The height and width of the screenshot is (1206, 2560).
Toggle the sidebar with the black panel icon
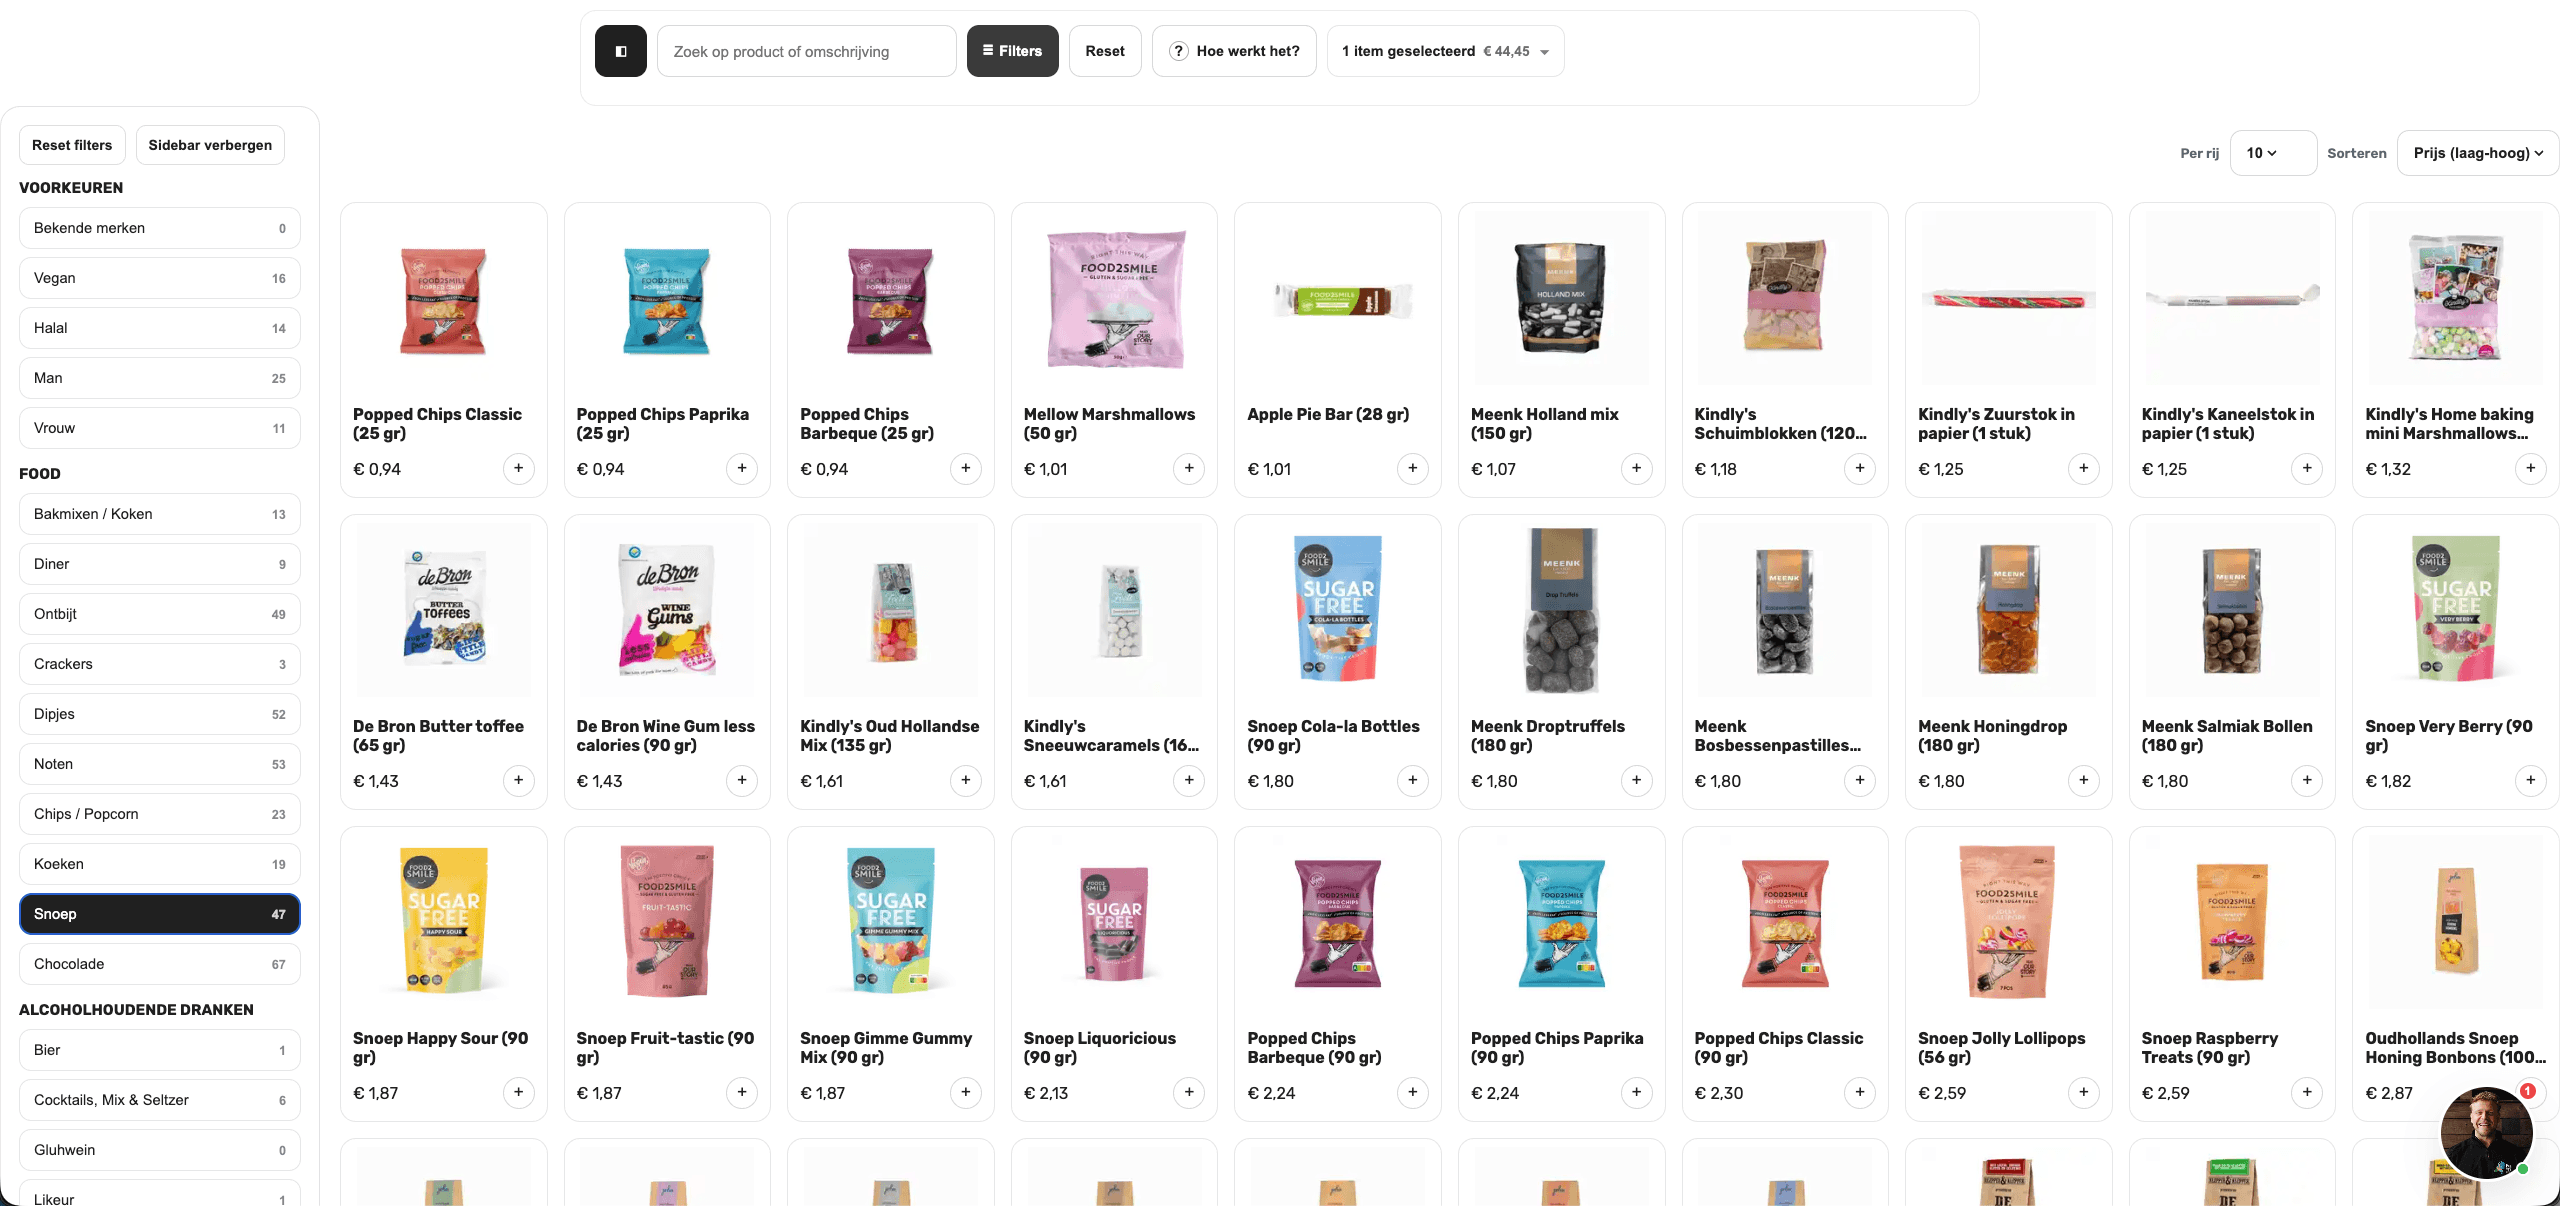620,51
